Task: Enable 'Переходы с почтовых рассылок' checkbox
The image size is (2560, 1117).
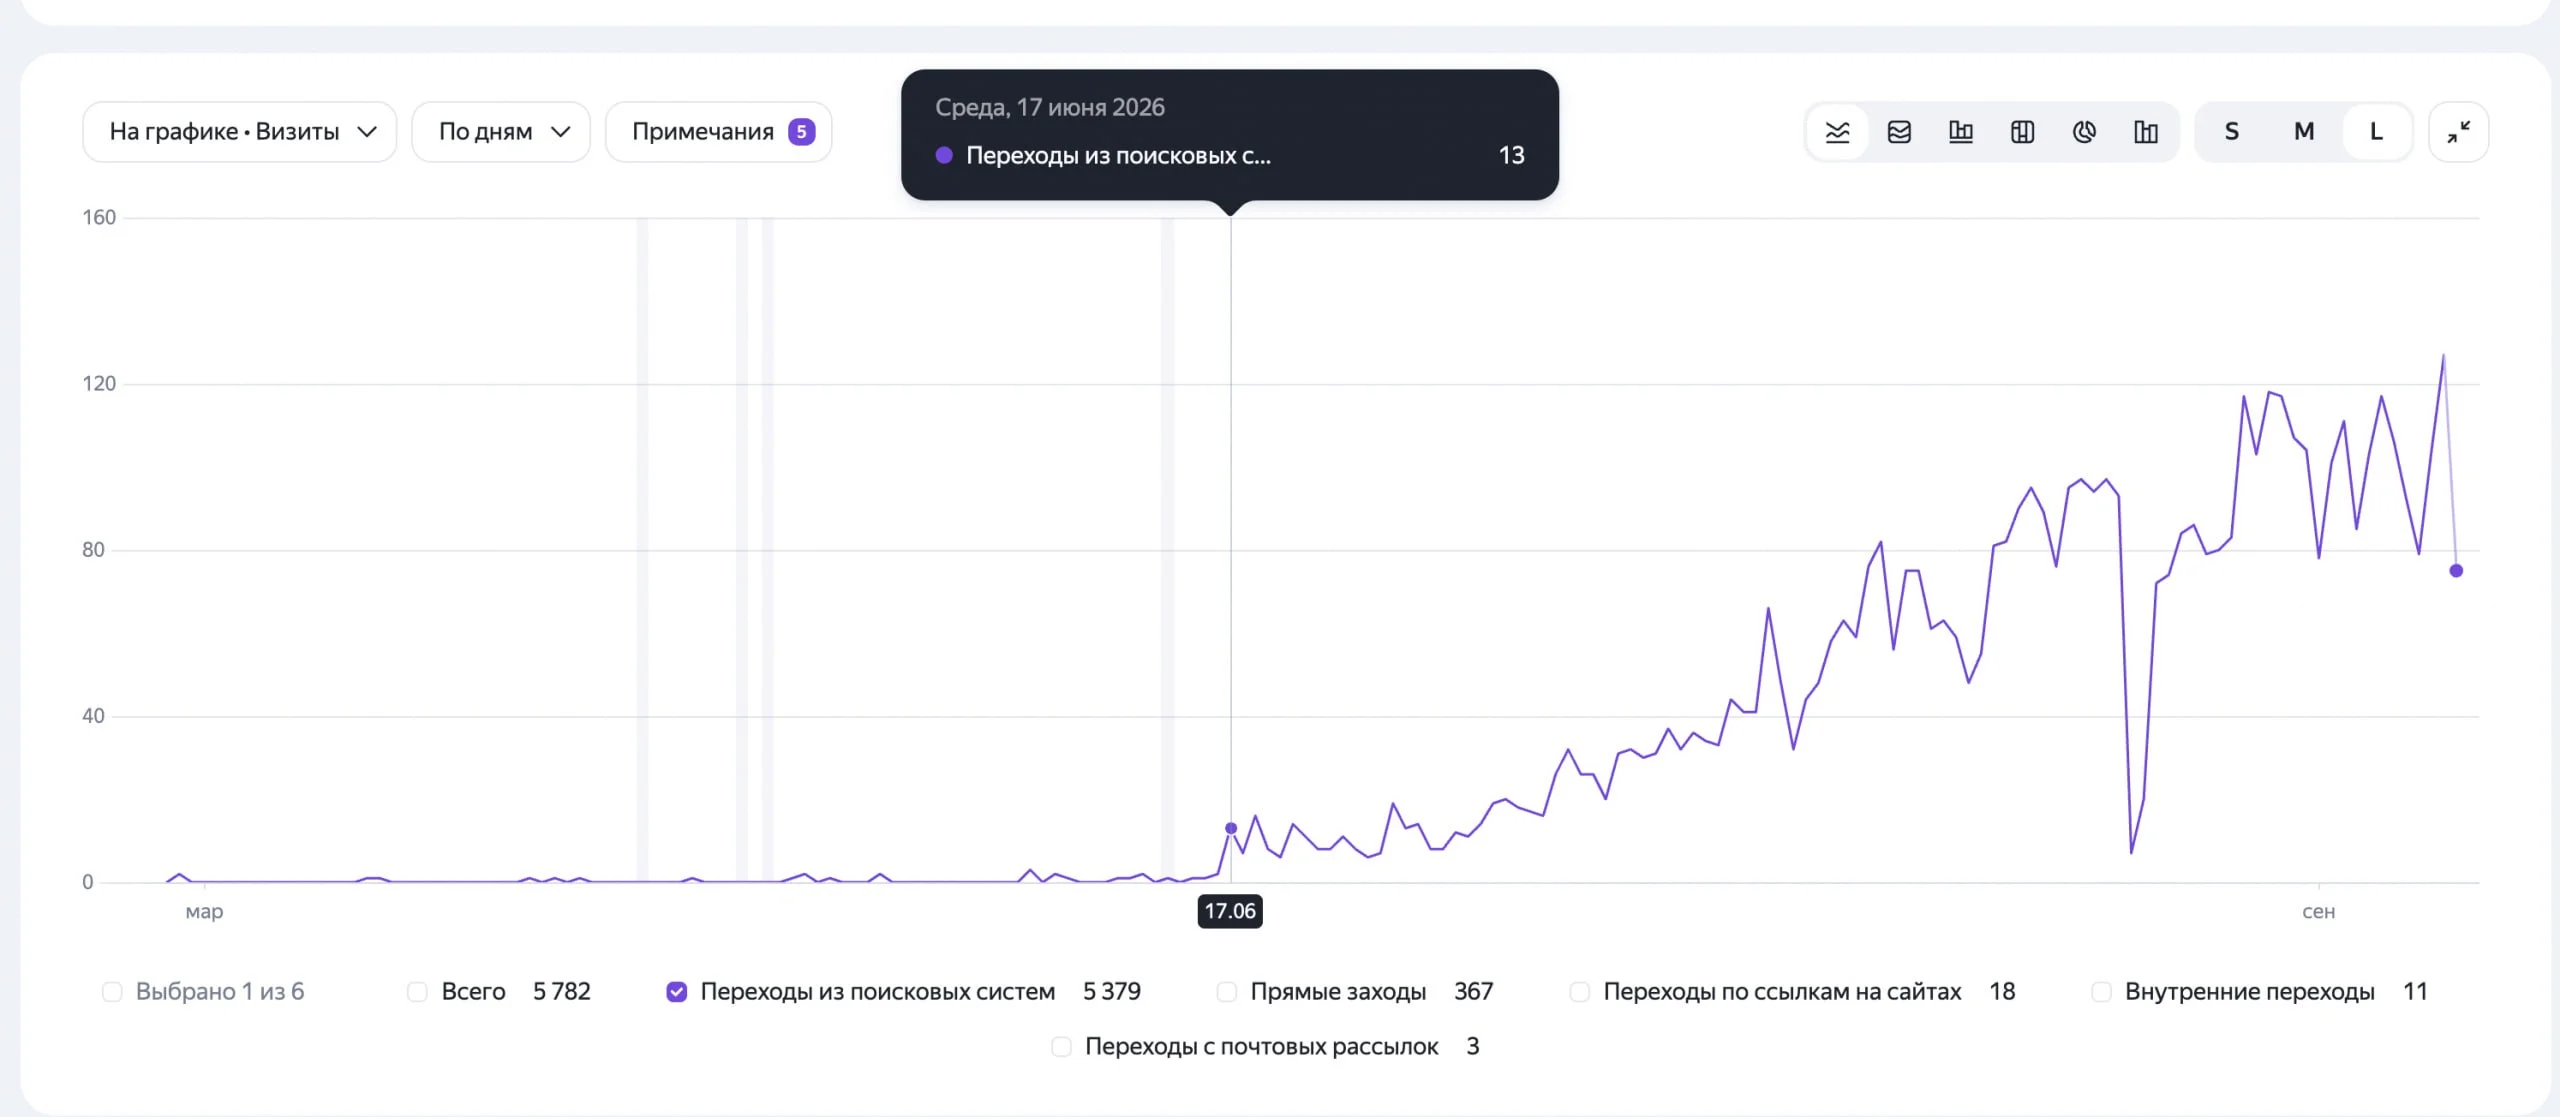Action: tap(1061, 1047)
